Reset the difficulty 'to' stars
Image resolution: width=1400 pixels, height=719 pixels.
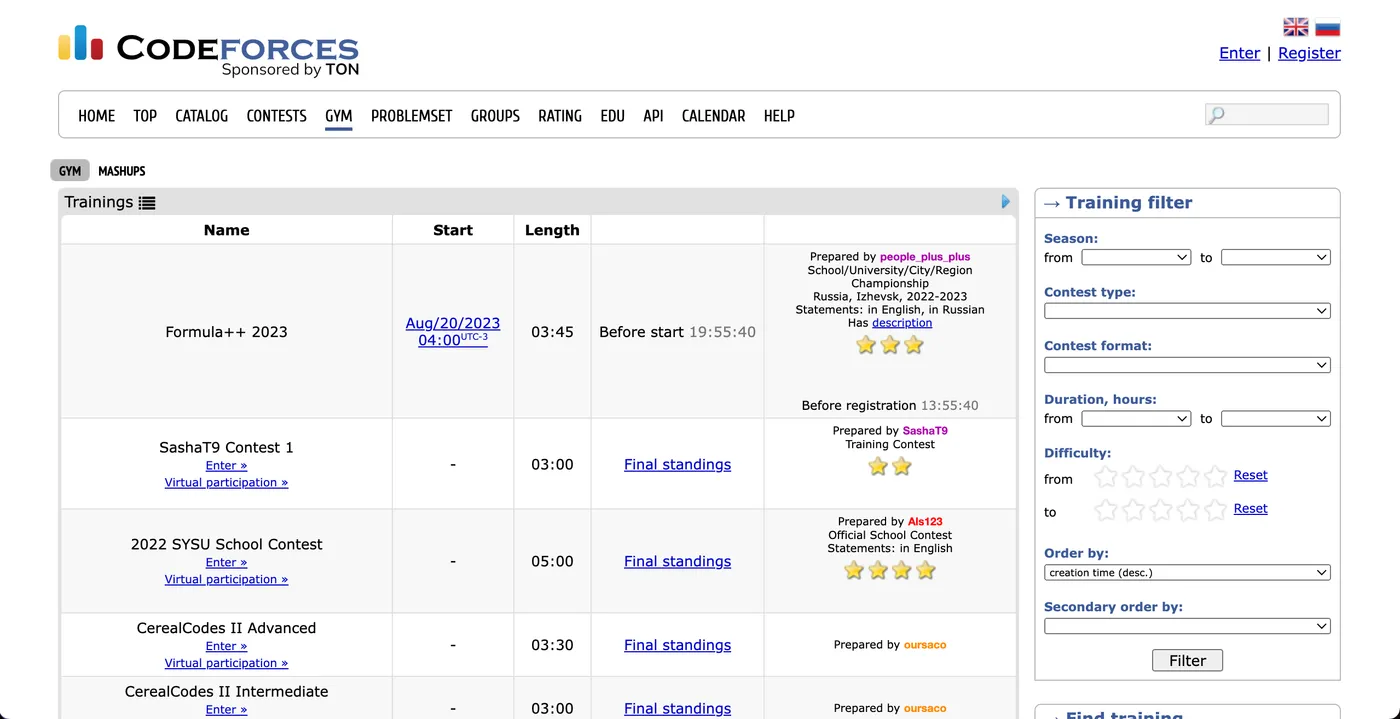click(1250, 508)
